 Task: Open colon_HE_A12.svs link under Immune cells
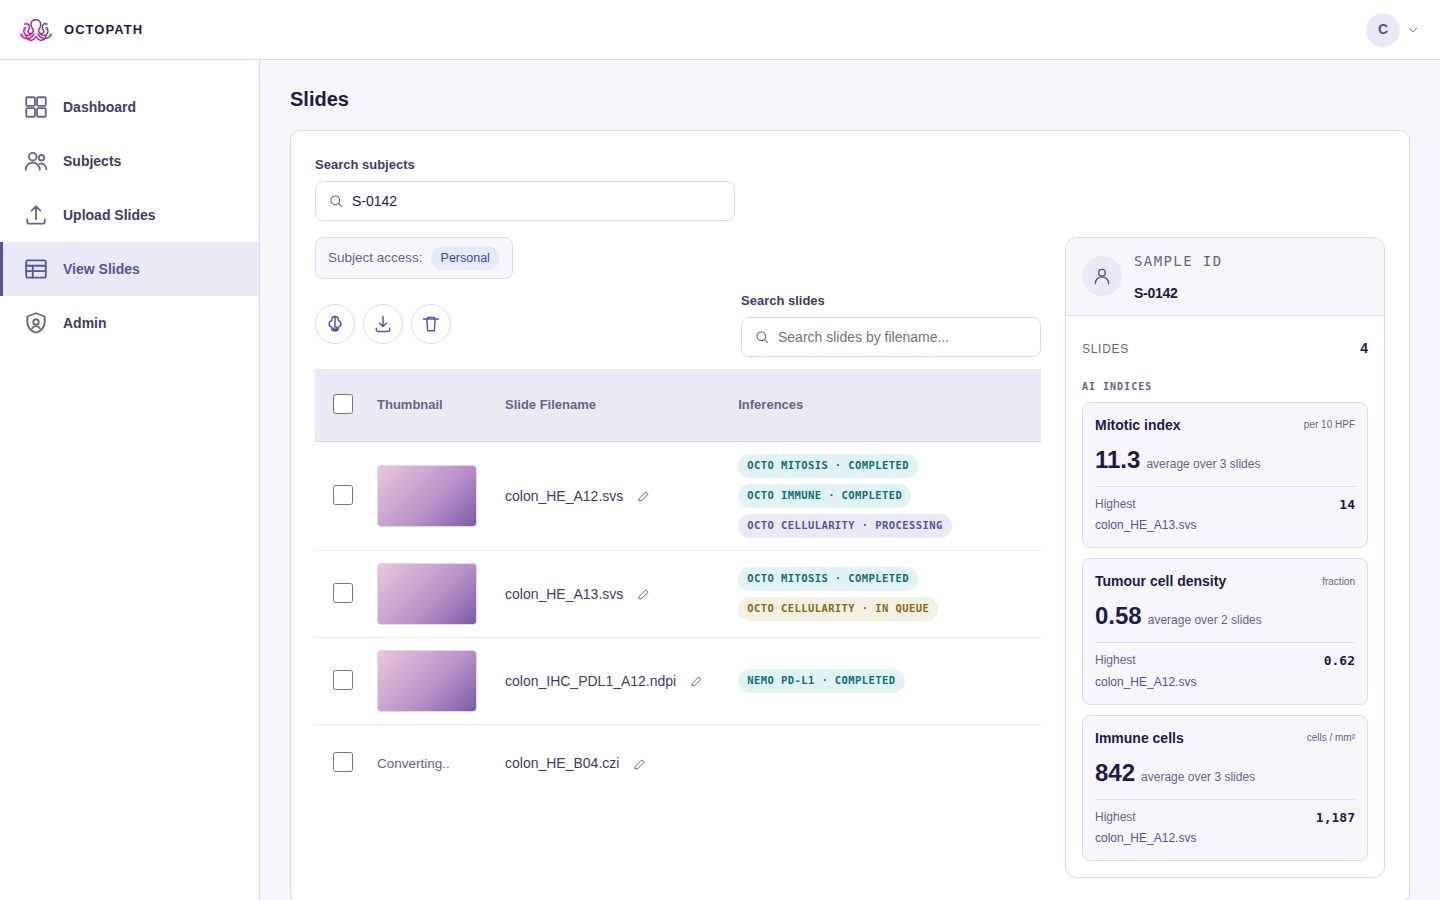pos(1146,838)
